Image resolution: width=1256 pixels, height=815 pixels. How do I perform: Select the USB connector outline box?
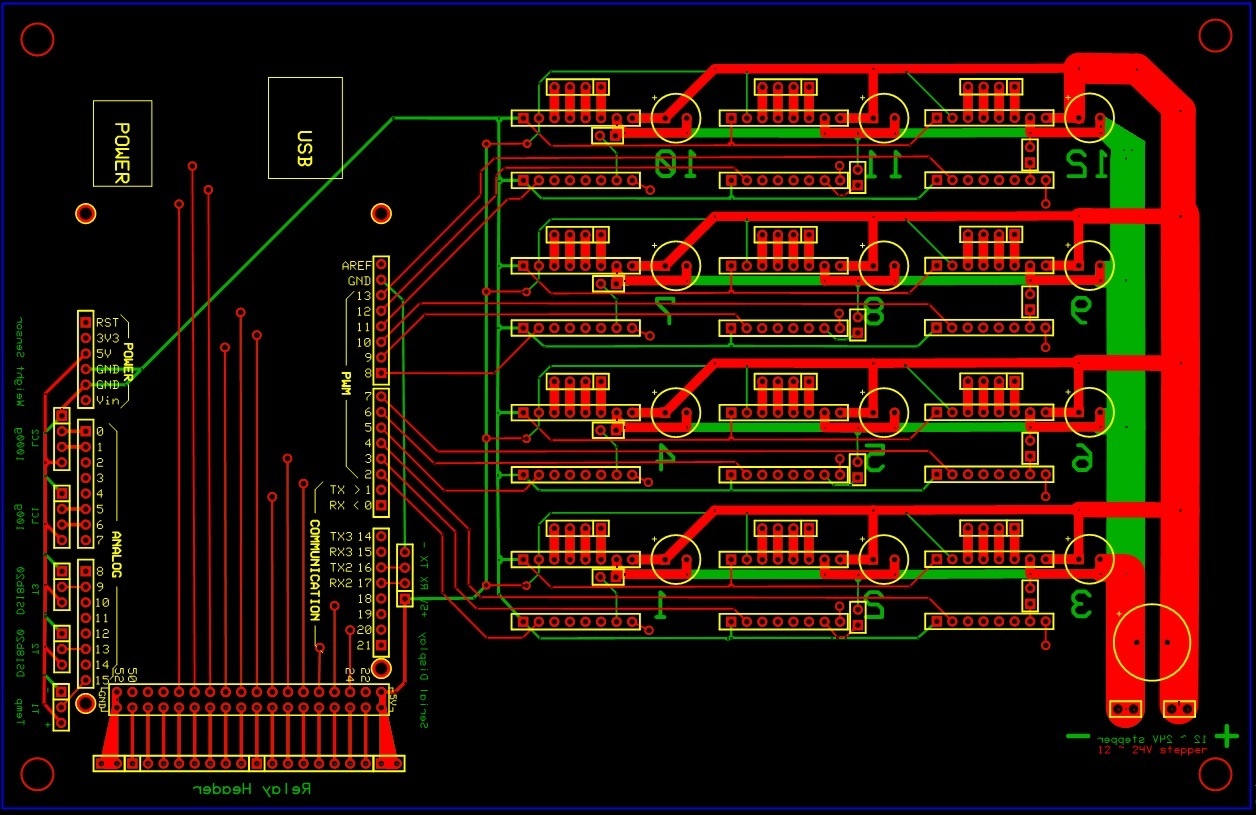[305, 129]
